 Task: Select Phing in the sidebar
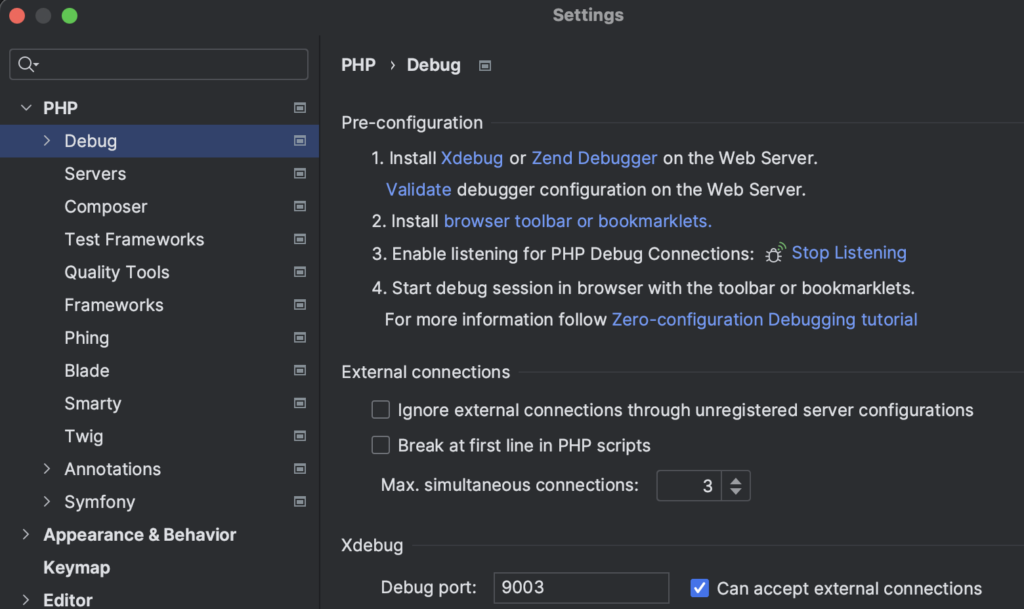coord(86,338)
